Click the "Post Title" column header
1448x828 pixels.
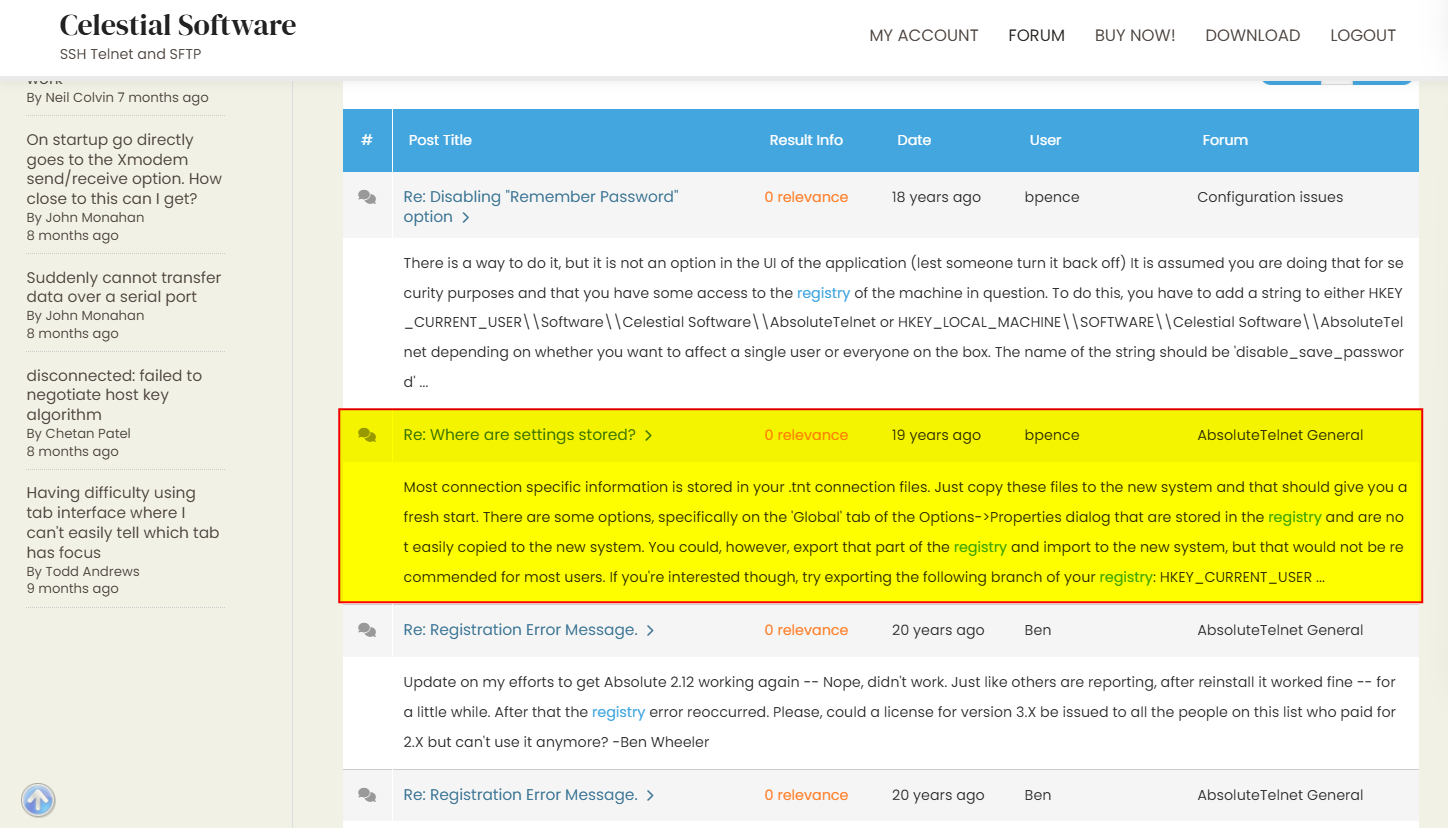[440, 140]
